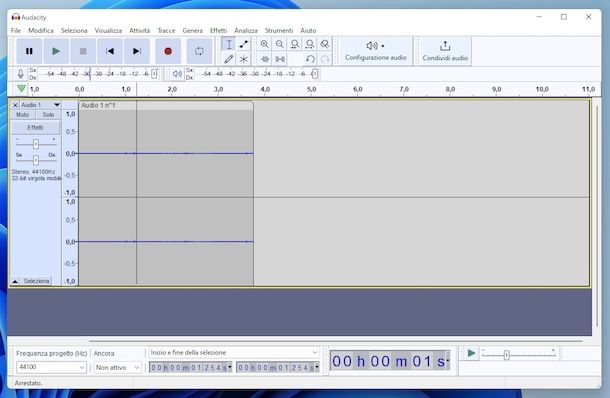Click the Zoom Out magnifier icon

[280, 44]
